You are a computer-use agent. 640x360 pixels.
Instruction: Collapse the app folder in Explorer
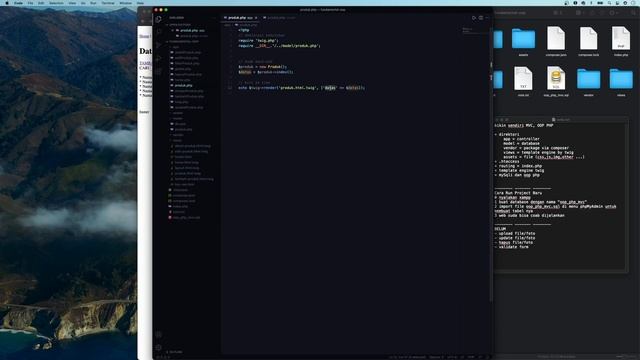pos(175,47)
